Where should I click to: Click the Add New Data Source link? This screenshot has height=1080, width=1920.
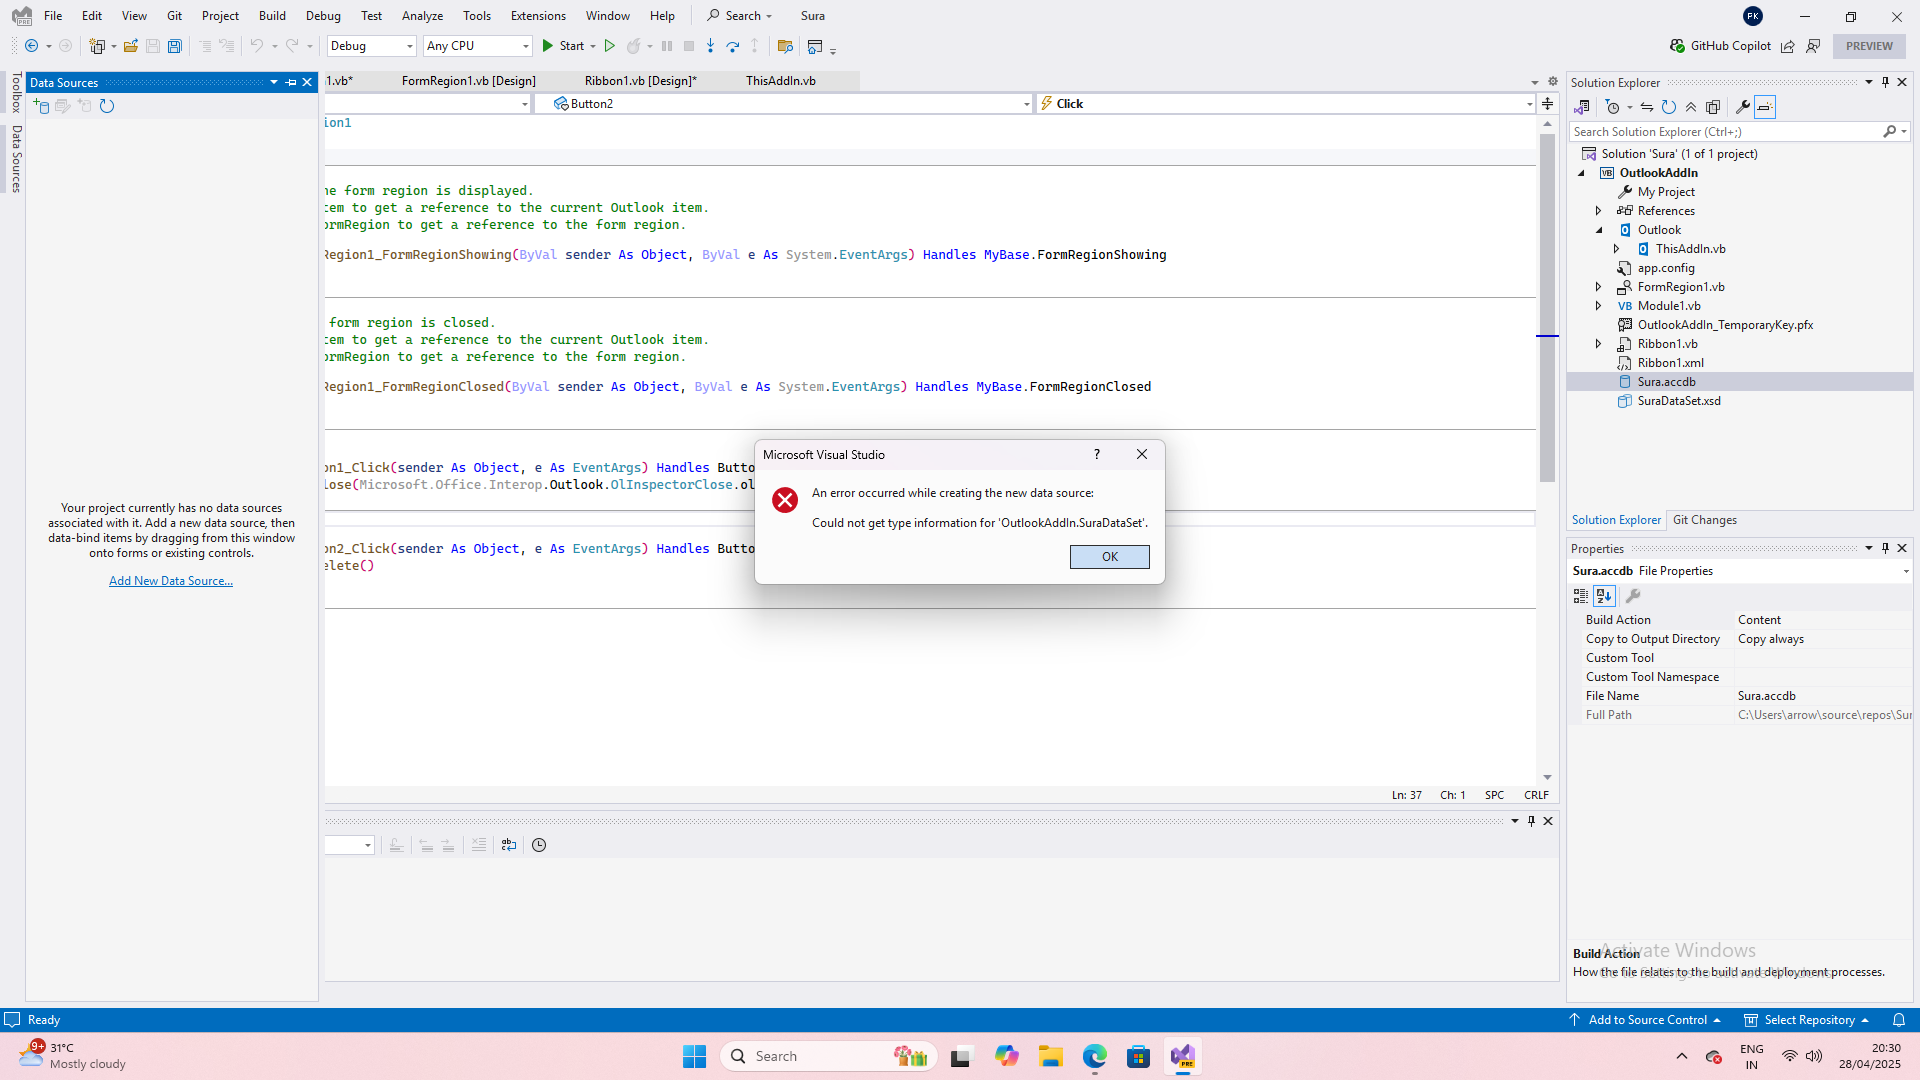(171, 581)
